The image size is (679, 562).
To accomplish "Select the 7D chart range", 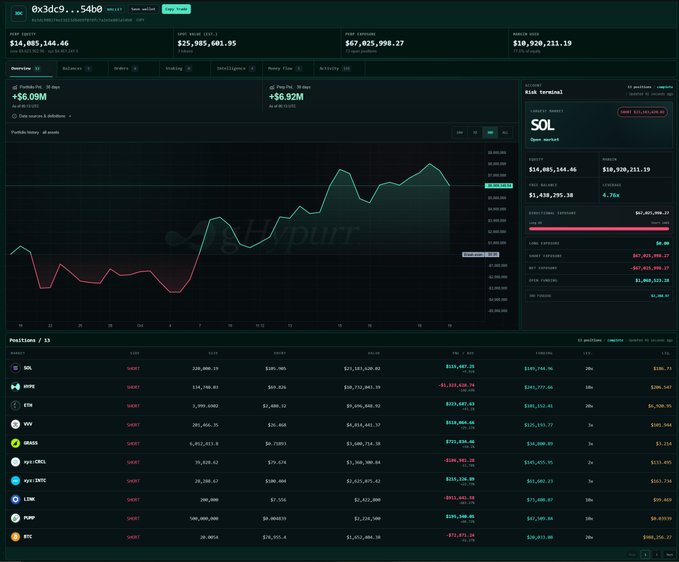I will [475, 132].
